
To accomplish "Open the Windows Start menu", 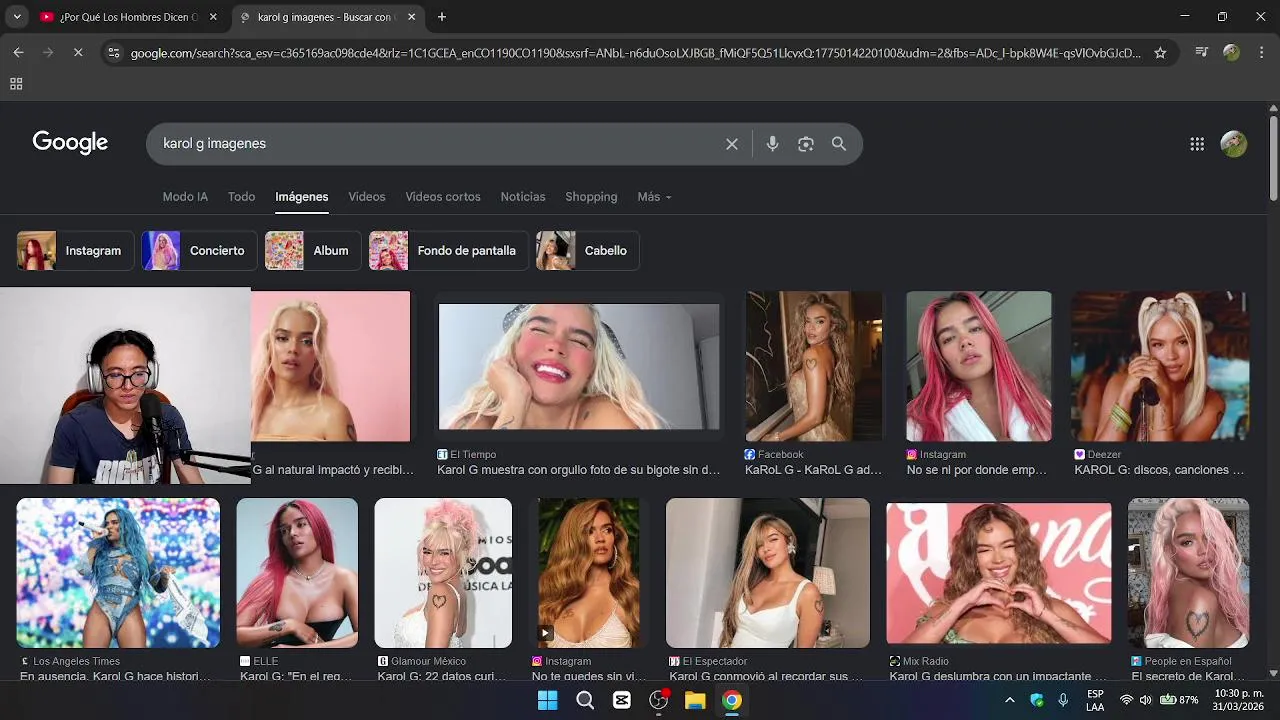I will point(548,700).
